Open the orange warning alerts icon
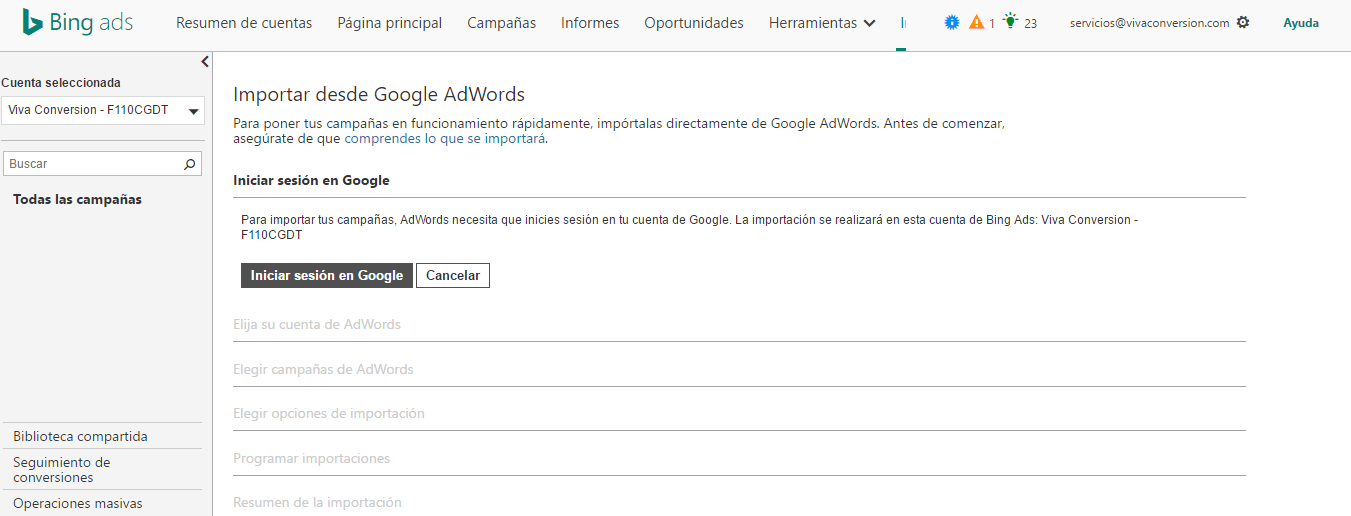 point(977,22)
